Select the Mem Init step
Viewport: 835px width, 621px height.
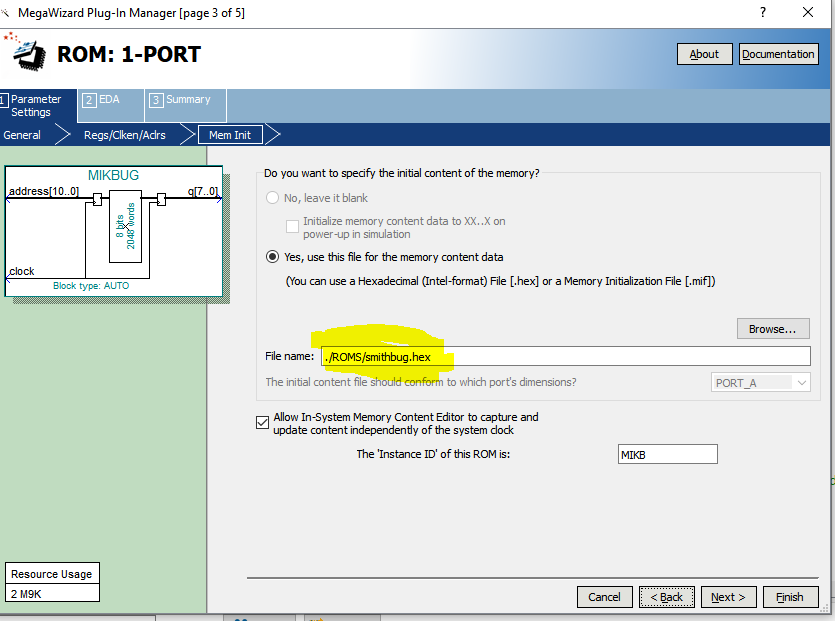[x=229, y=135]
